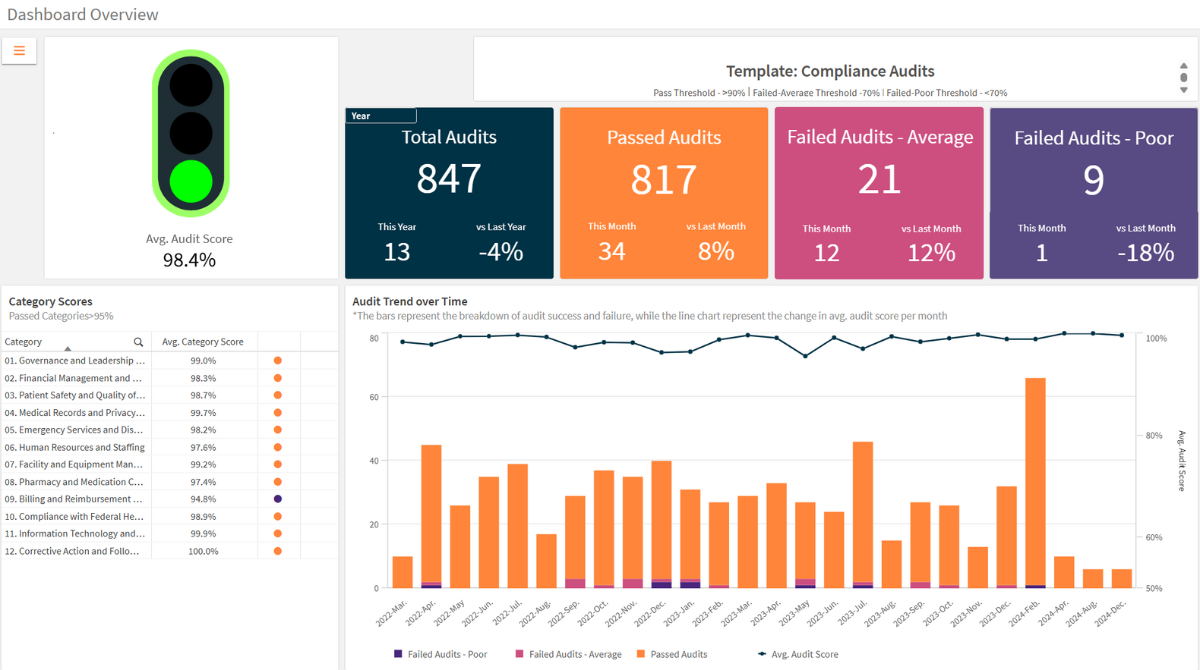Open the hamburger menu
Viewport: 1200px width, 670px height.
point(19,51)
